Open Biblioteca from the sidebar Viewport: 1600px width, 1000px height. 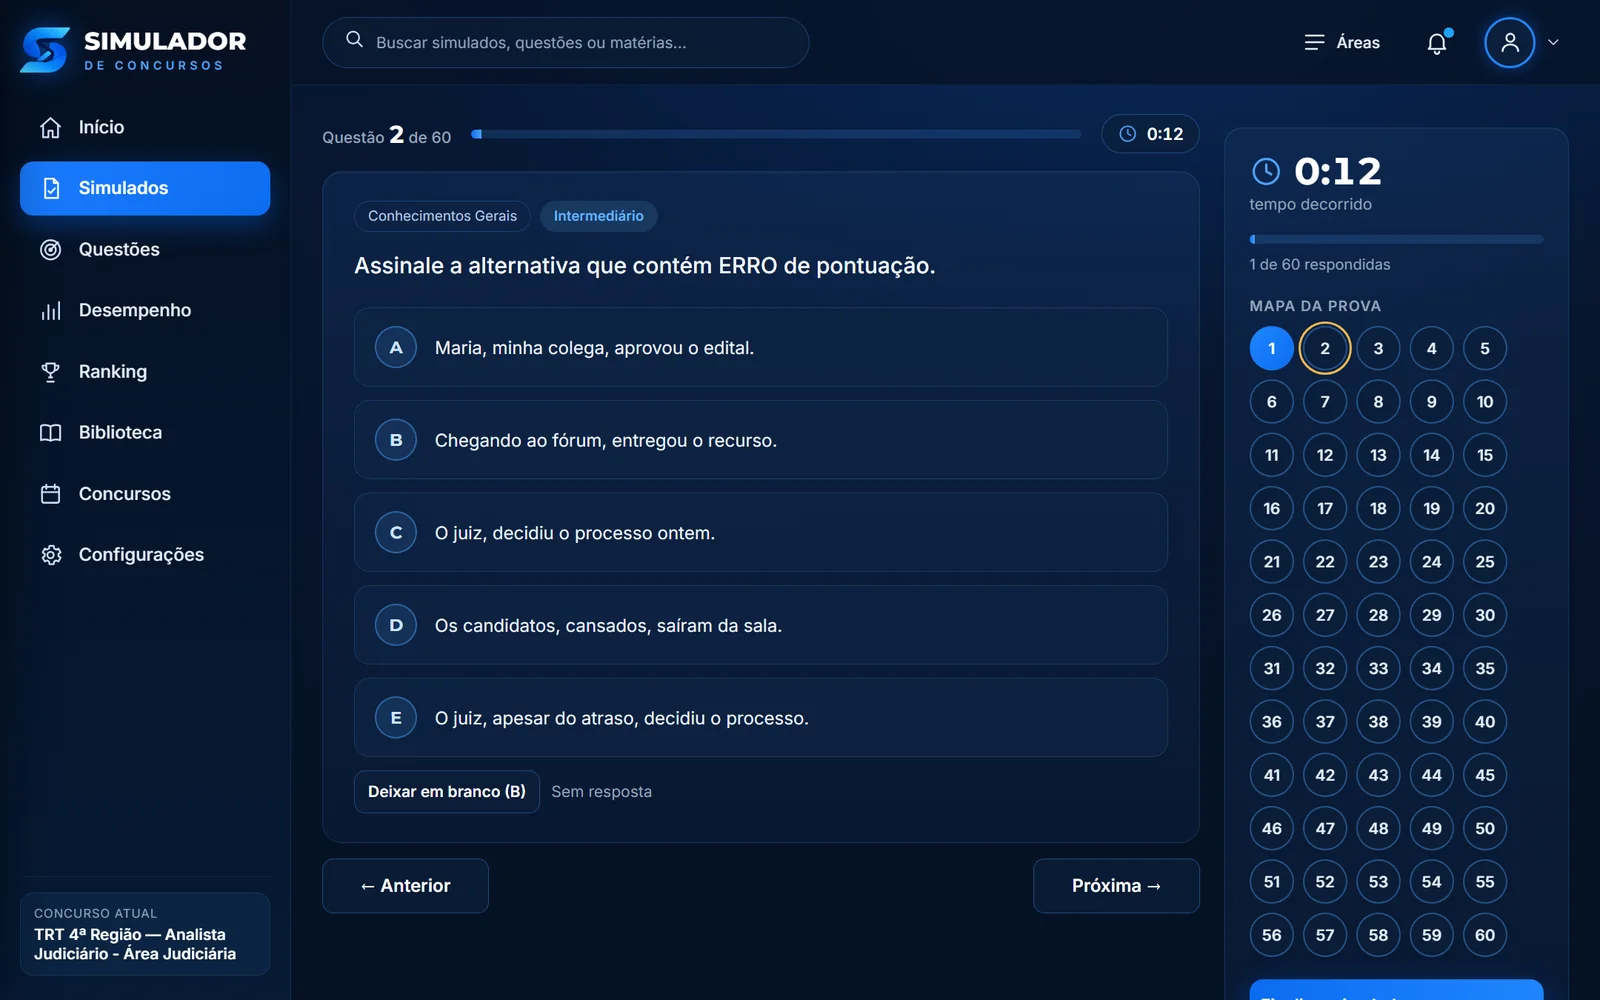(145, 433)
